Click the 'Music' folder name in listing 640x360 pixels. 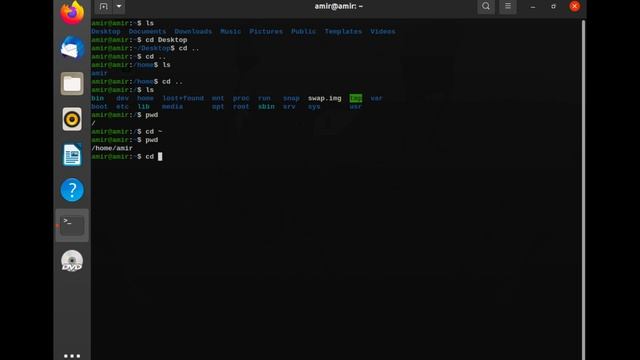coord(231,31)
